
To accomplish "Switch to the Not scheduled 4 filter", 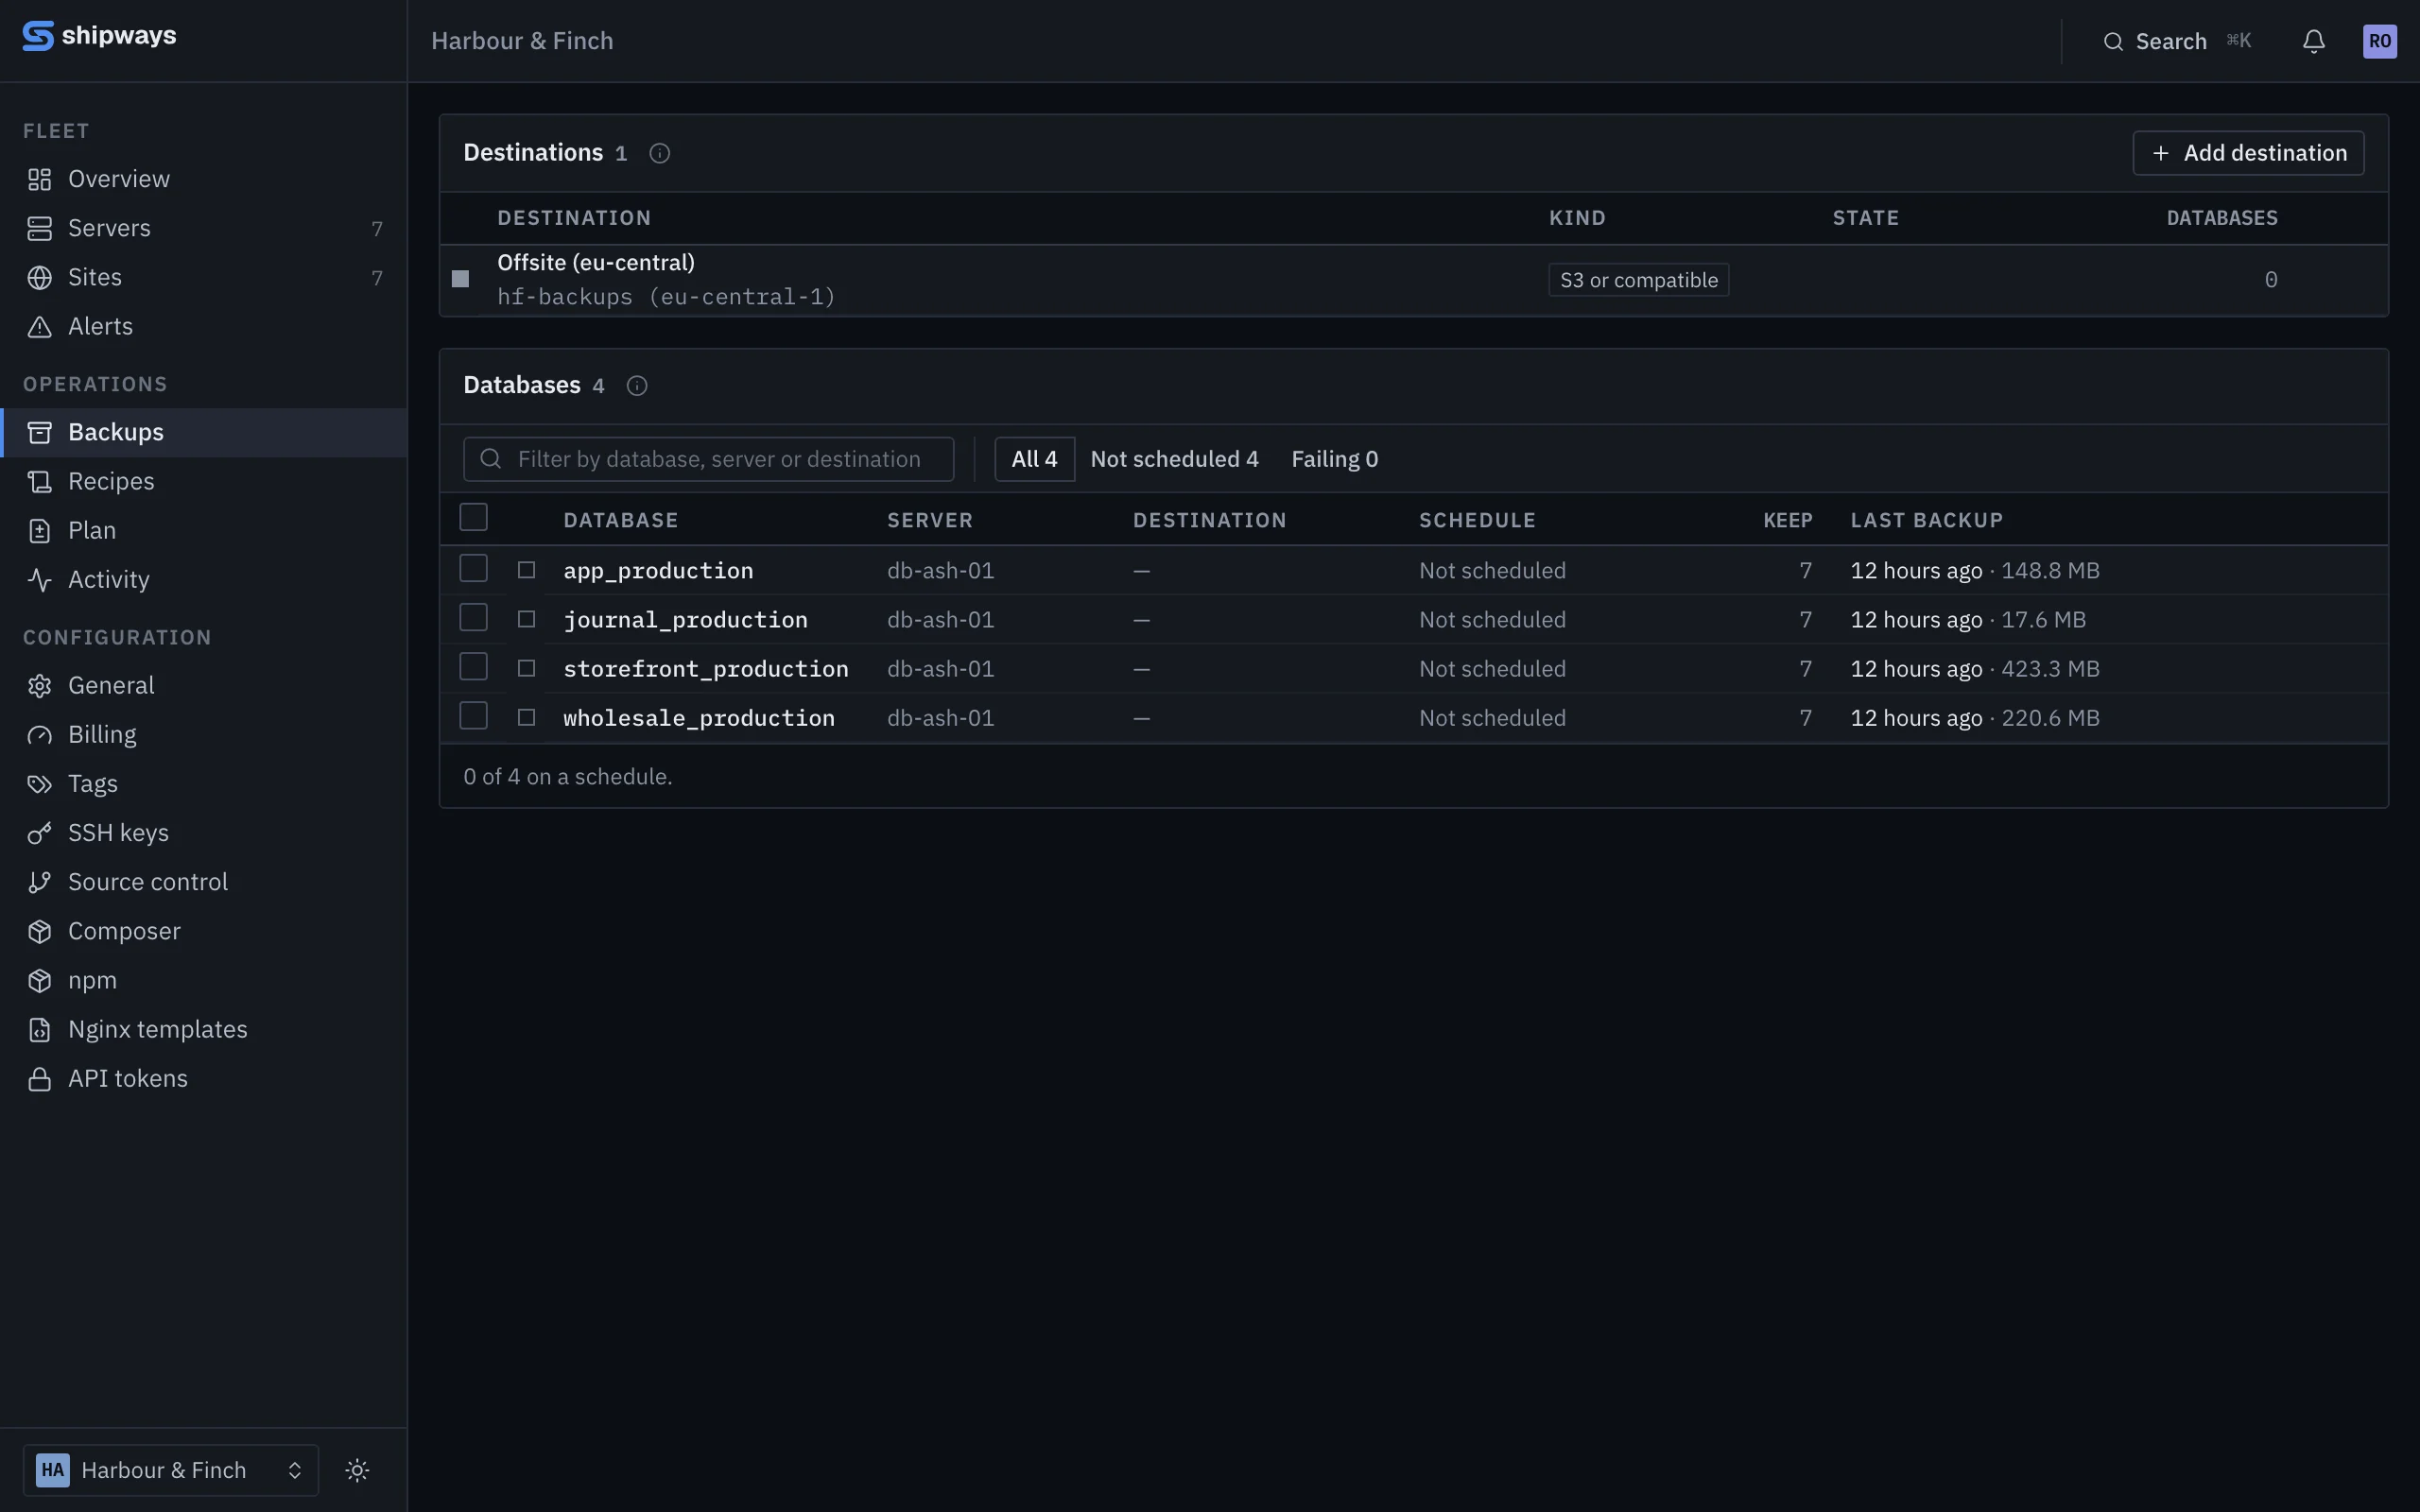I will [x=1174, y=459].
